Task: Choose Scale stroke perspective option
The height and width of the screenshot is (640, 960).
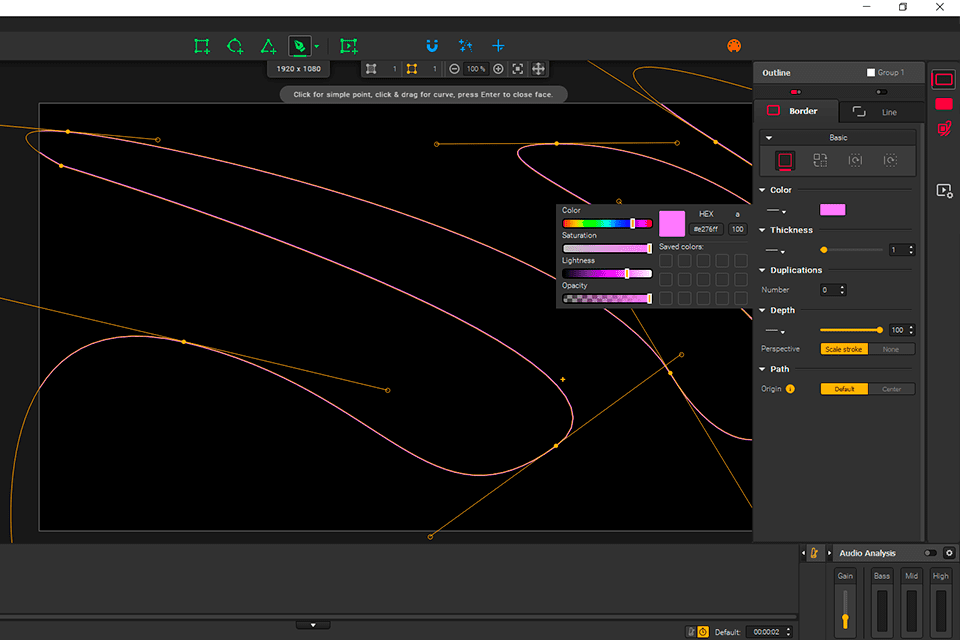Action: (x=844, y=349)
